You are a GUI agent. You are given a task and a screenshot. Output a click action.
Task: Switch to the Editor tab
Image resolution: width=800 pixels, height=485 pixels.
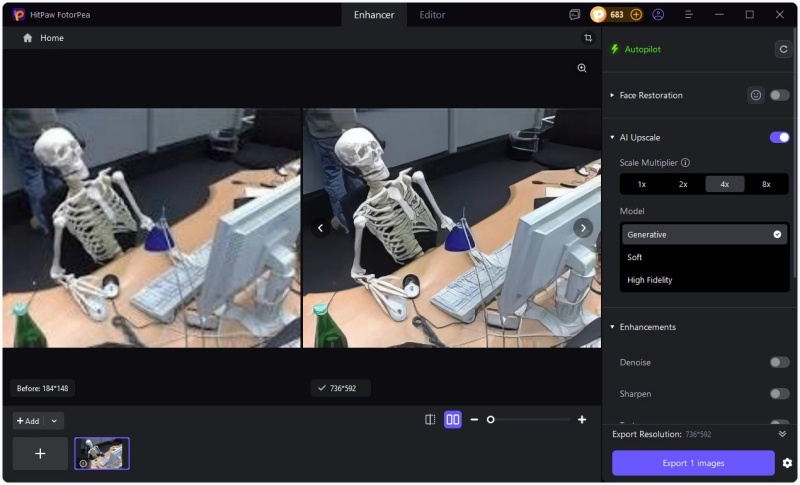tap(432, 15)
